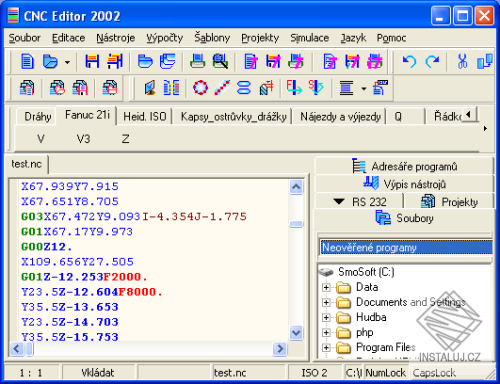Switch to the Dráhy tab

tap(37, 117)
